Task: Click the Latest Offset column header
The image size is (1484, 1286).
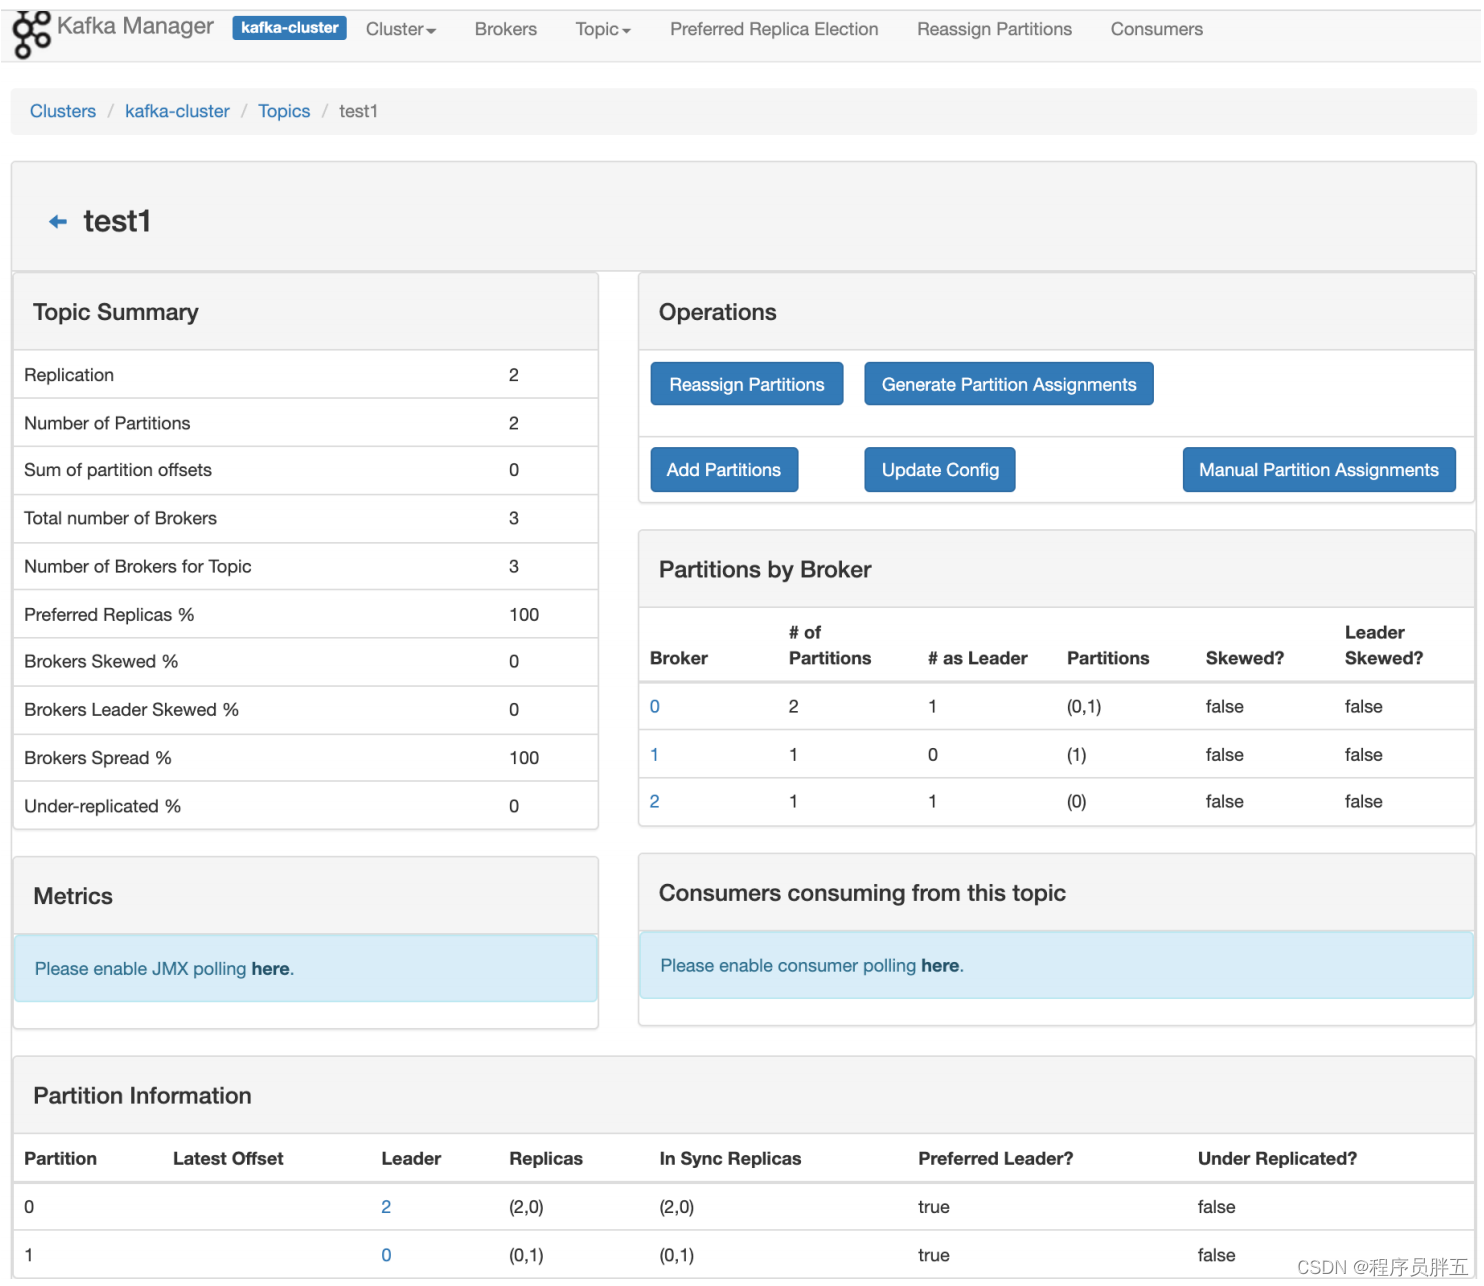Action: tap(228, 1159)
